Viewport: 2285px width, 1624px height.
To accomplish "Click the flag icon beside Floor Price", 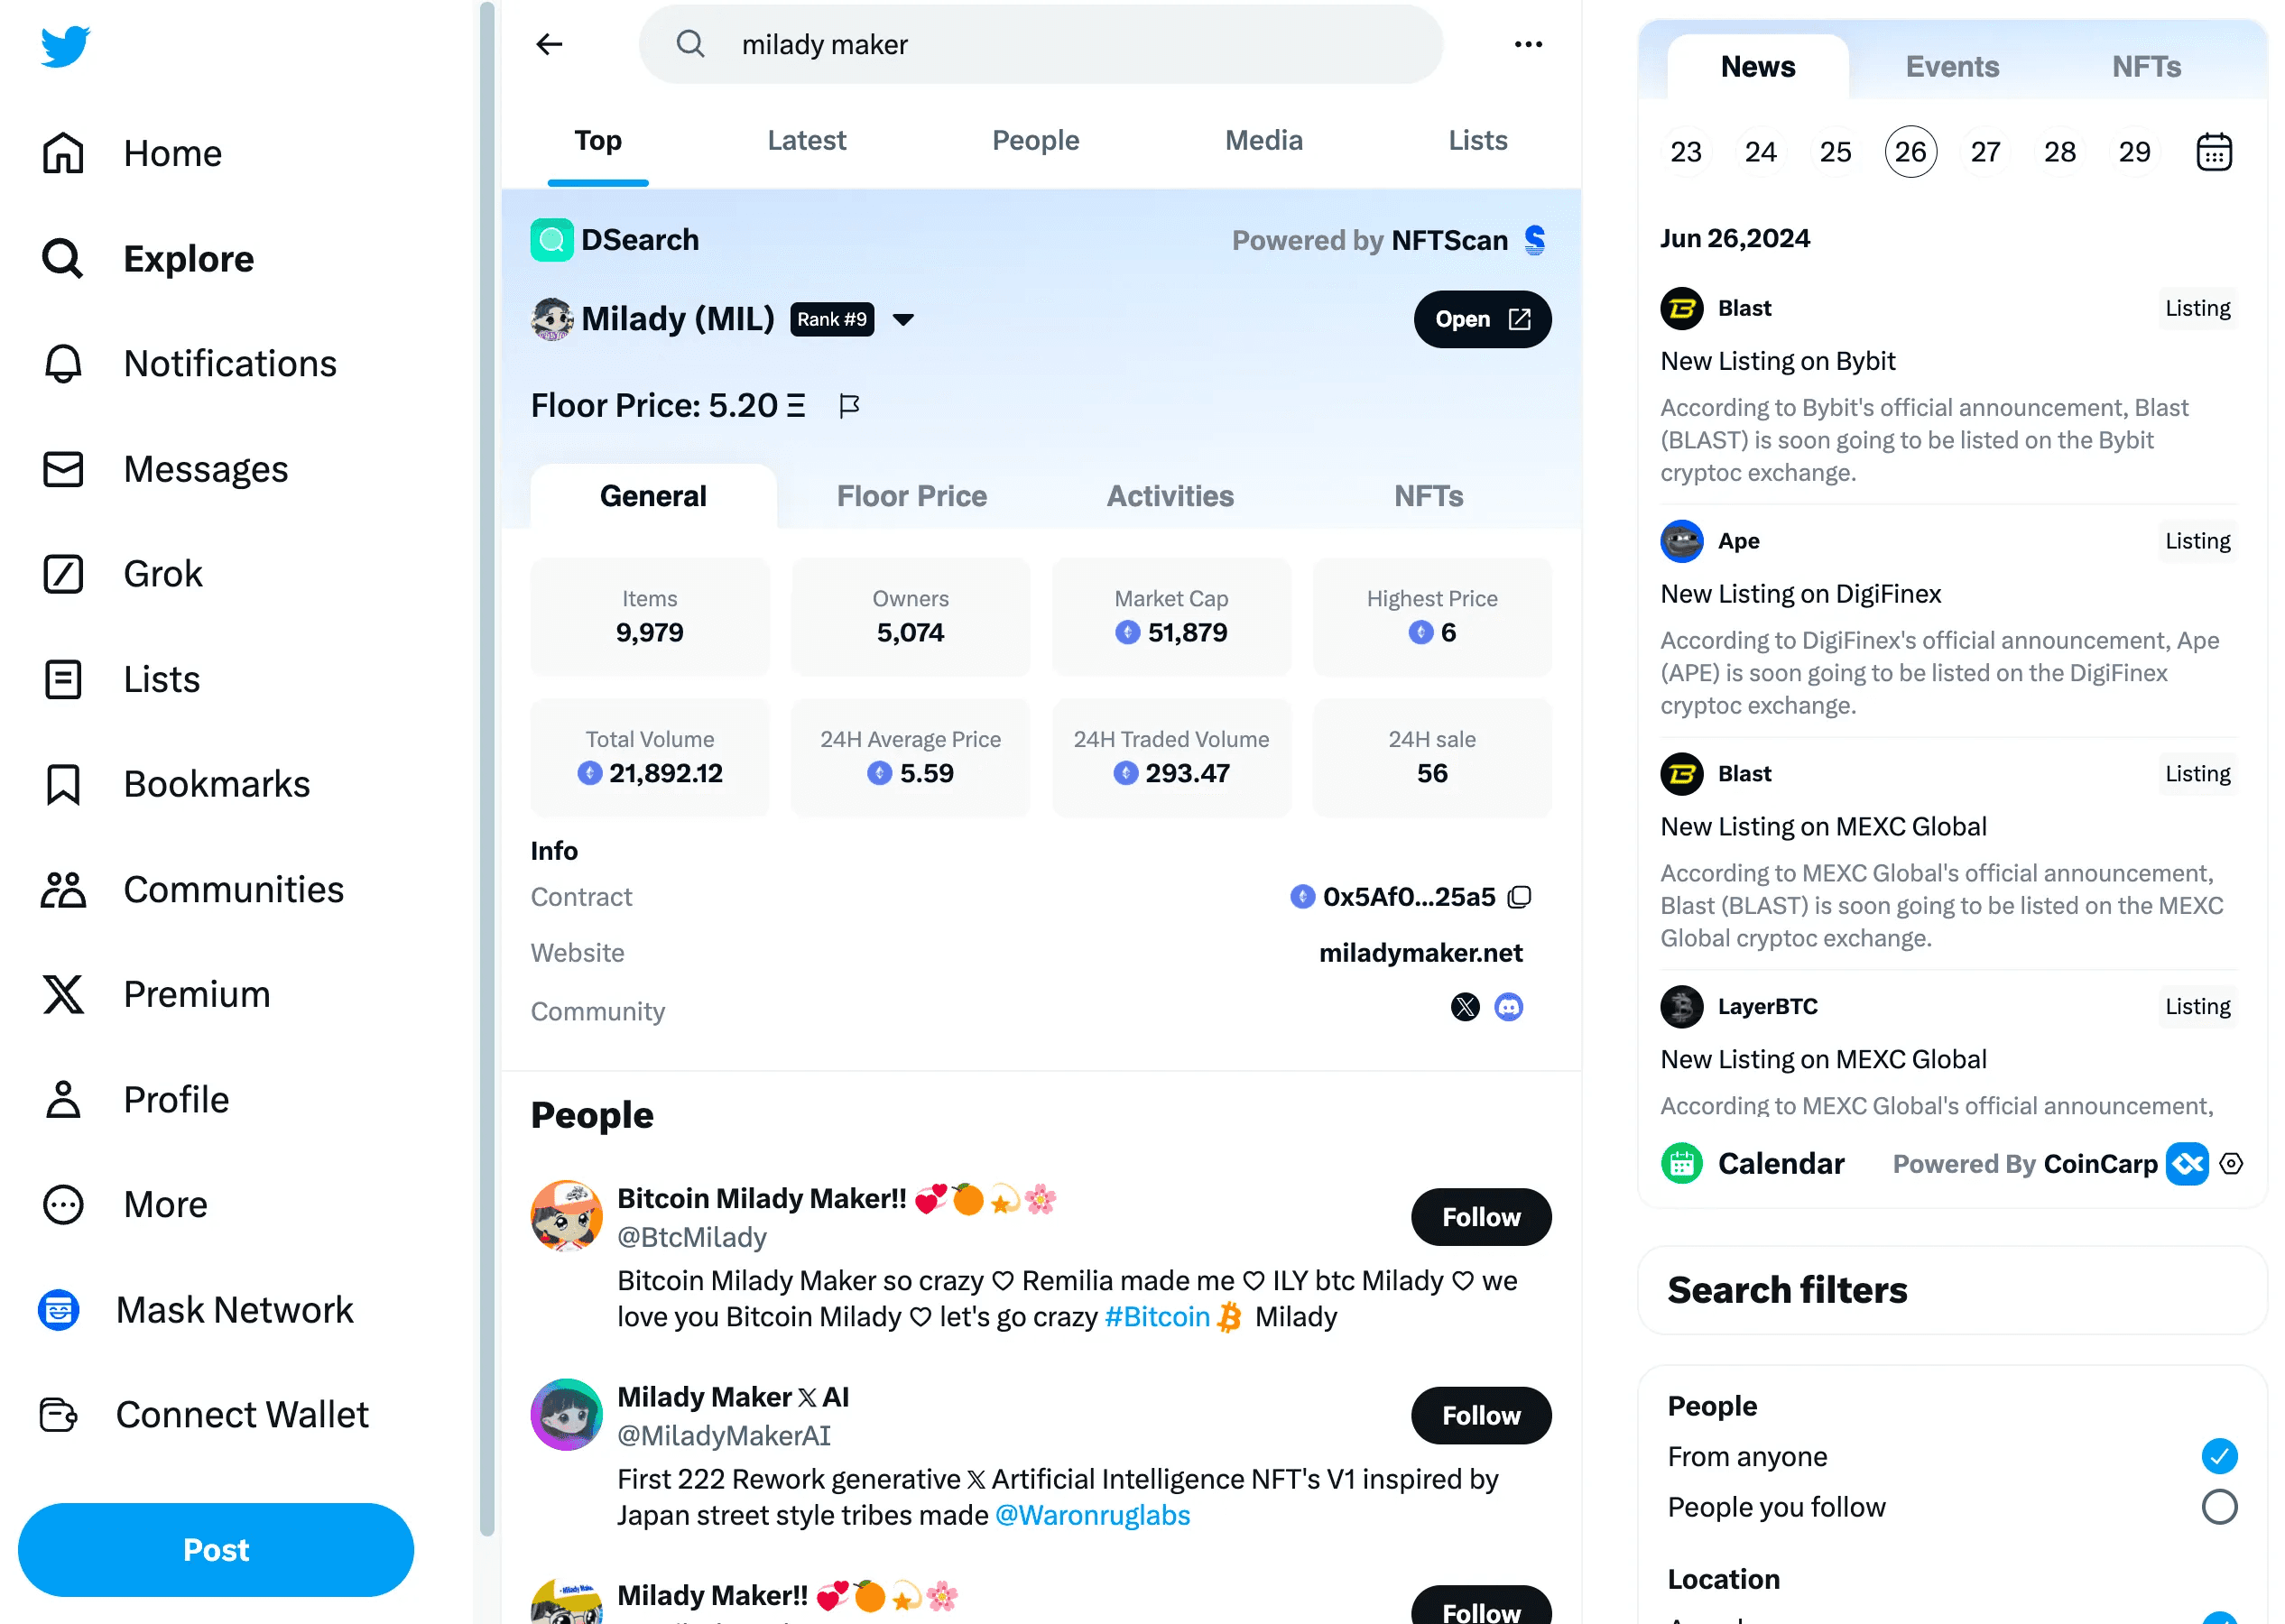I will [849, 406].
